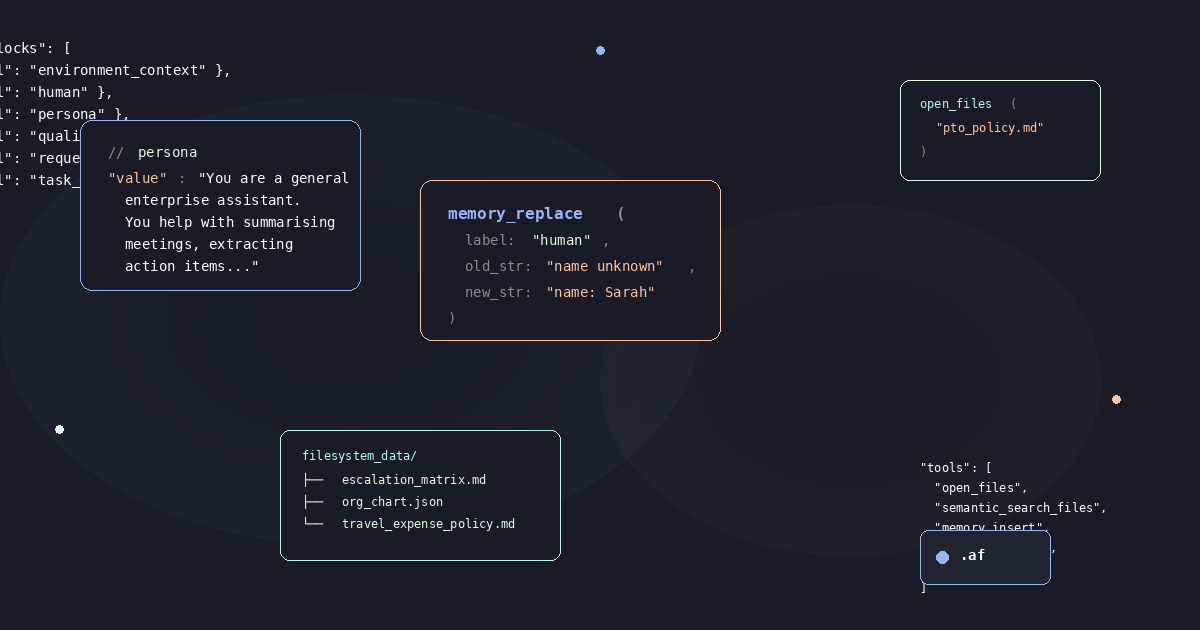
Task: Click the .af file format badge icon
Action: [x=985, y=557]
